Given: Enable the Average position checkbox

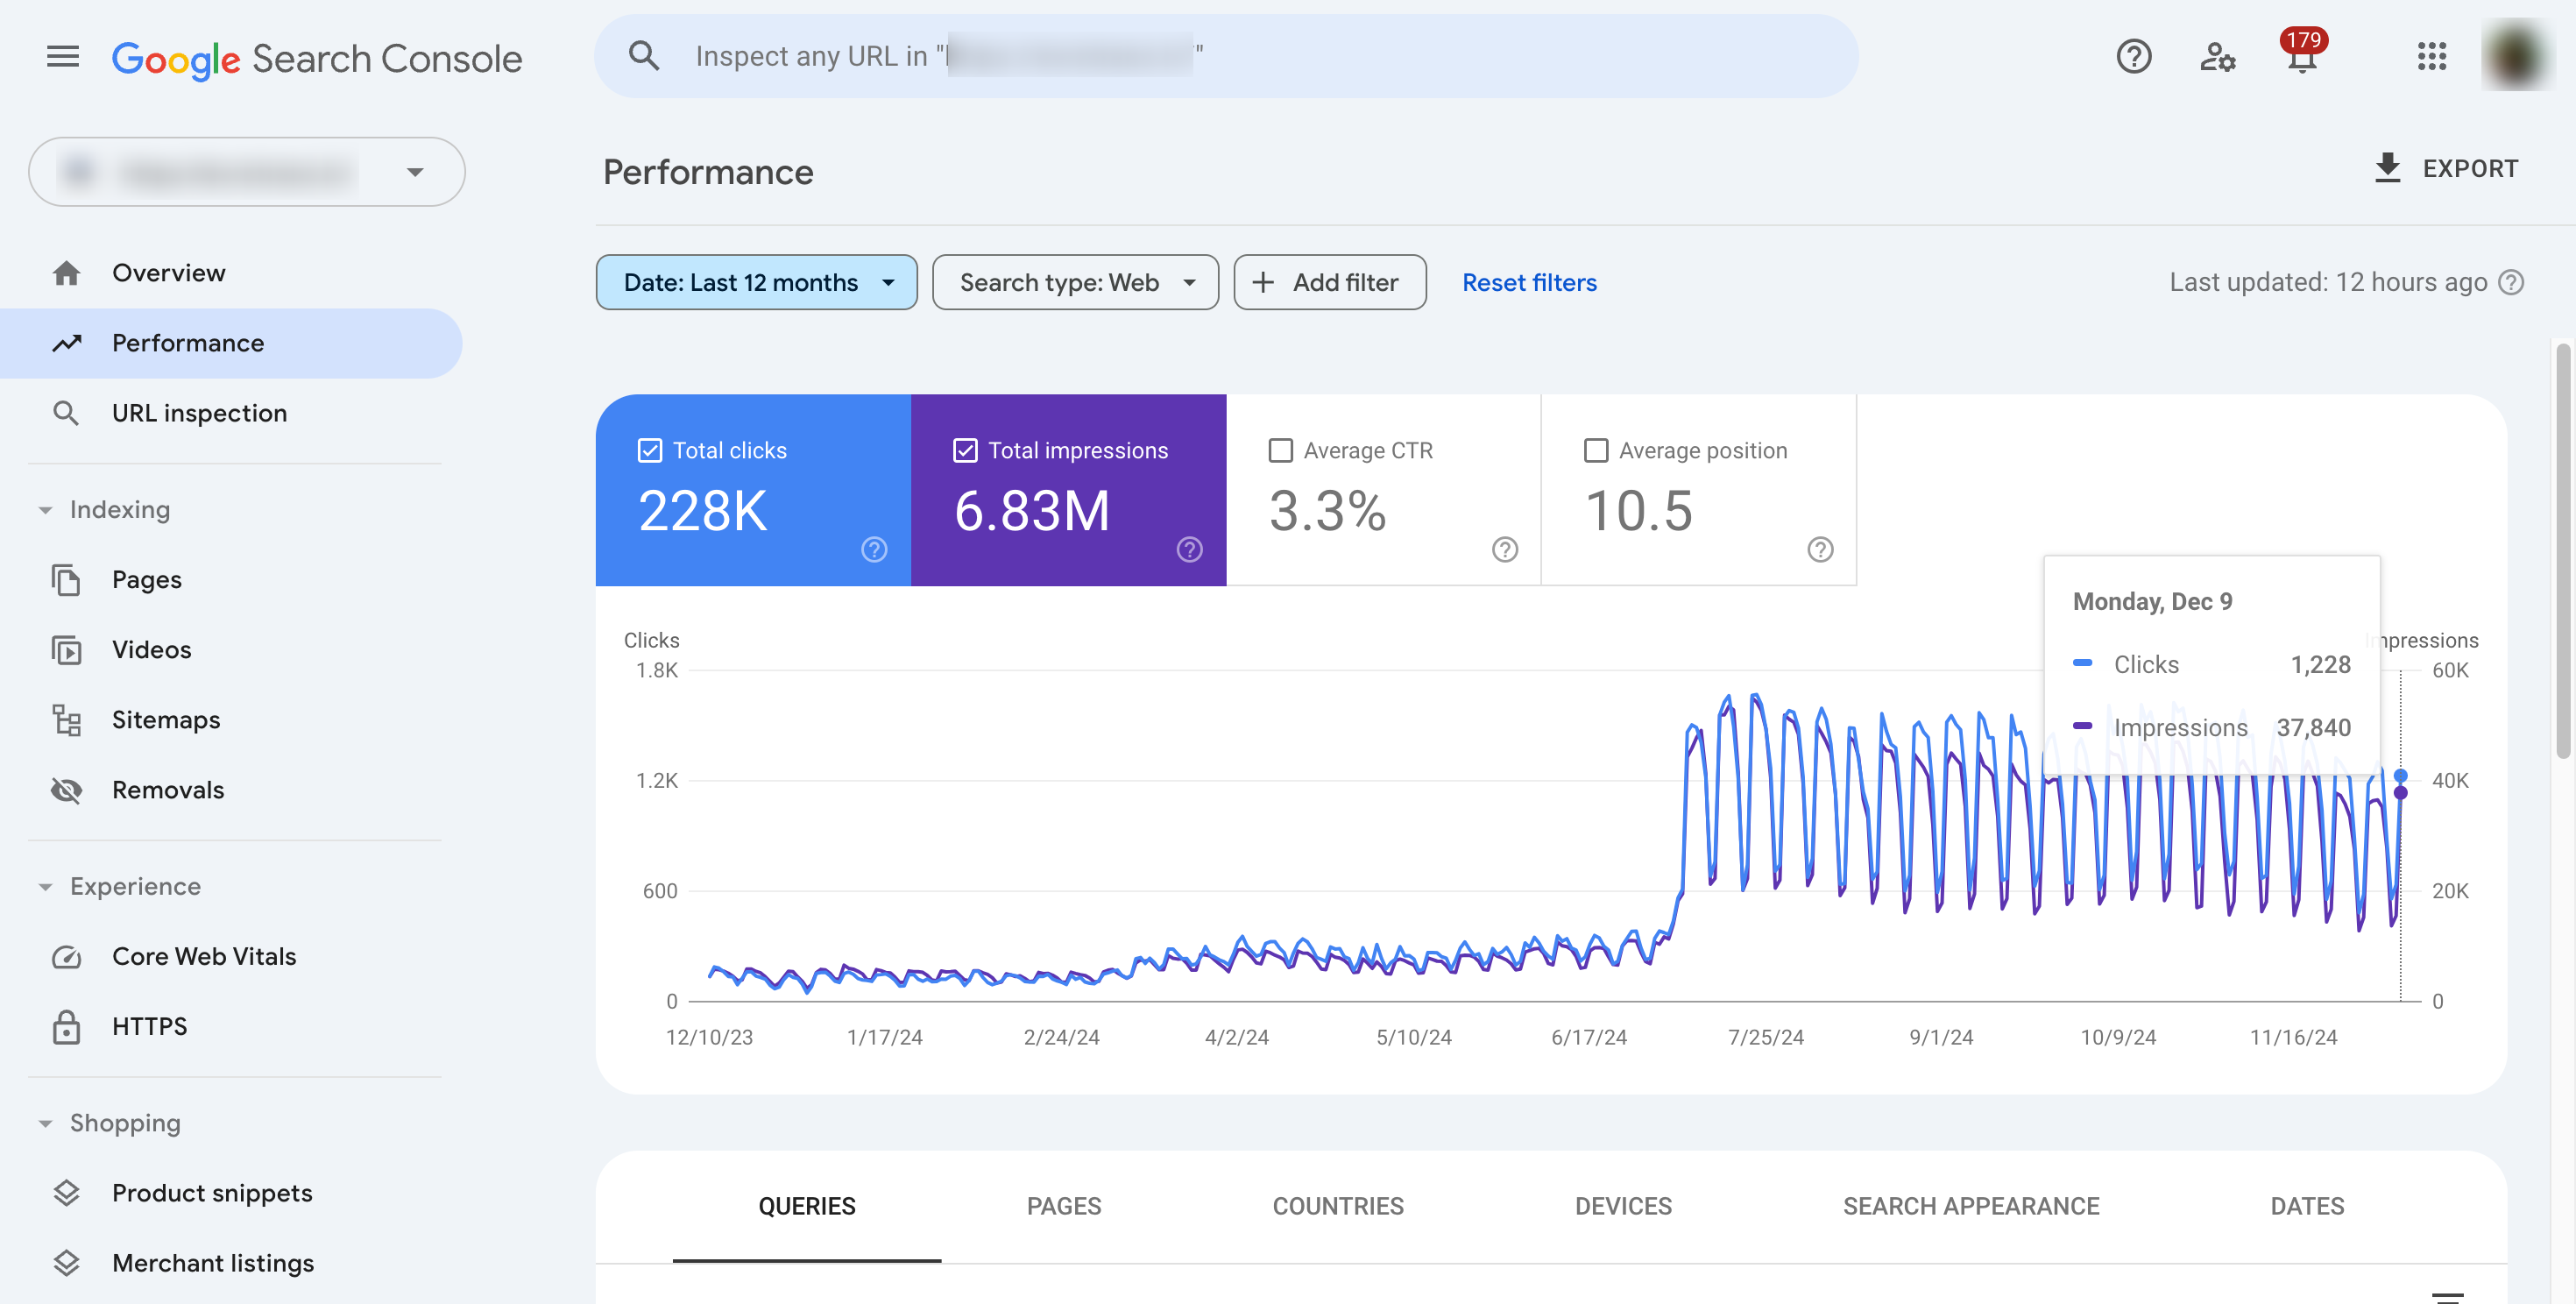Looking at the screenshot, I should pyautogui.click(x=1596, y=451).
